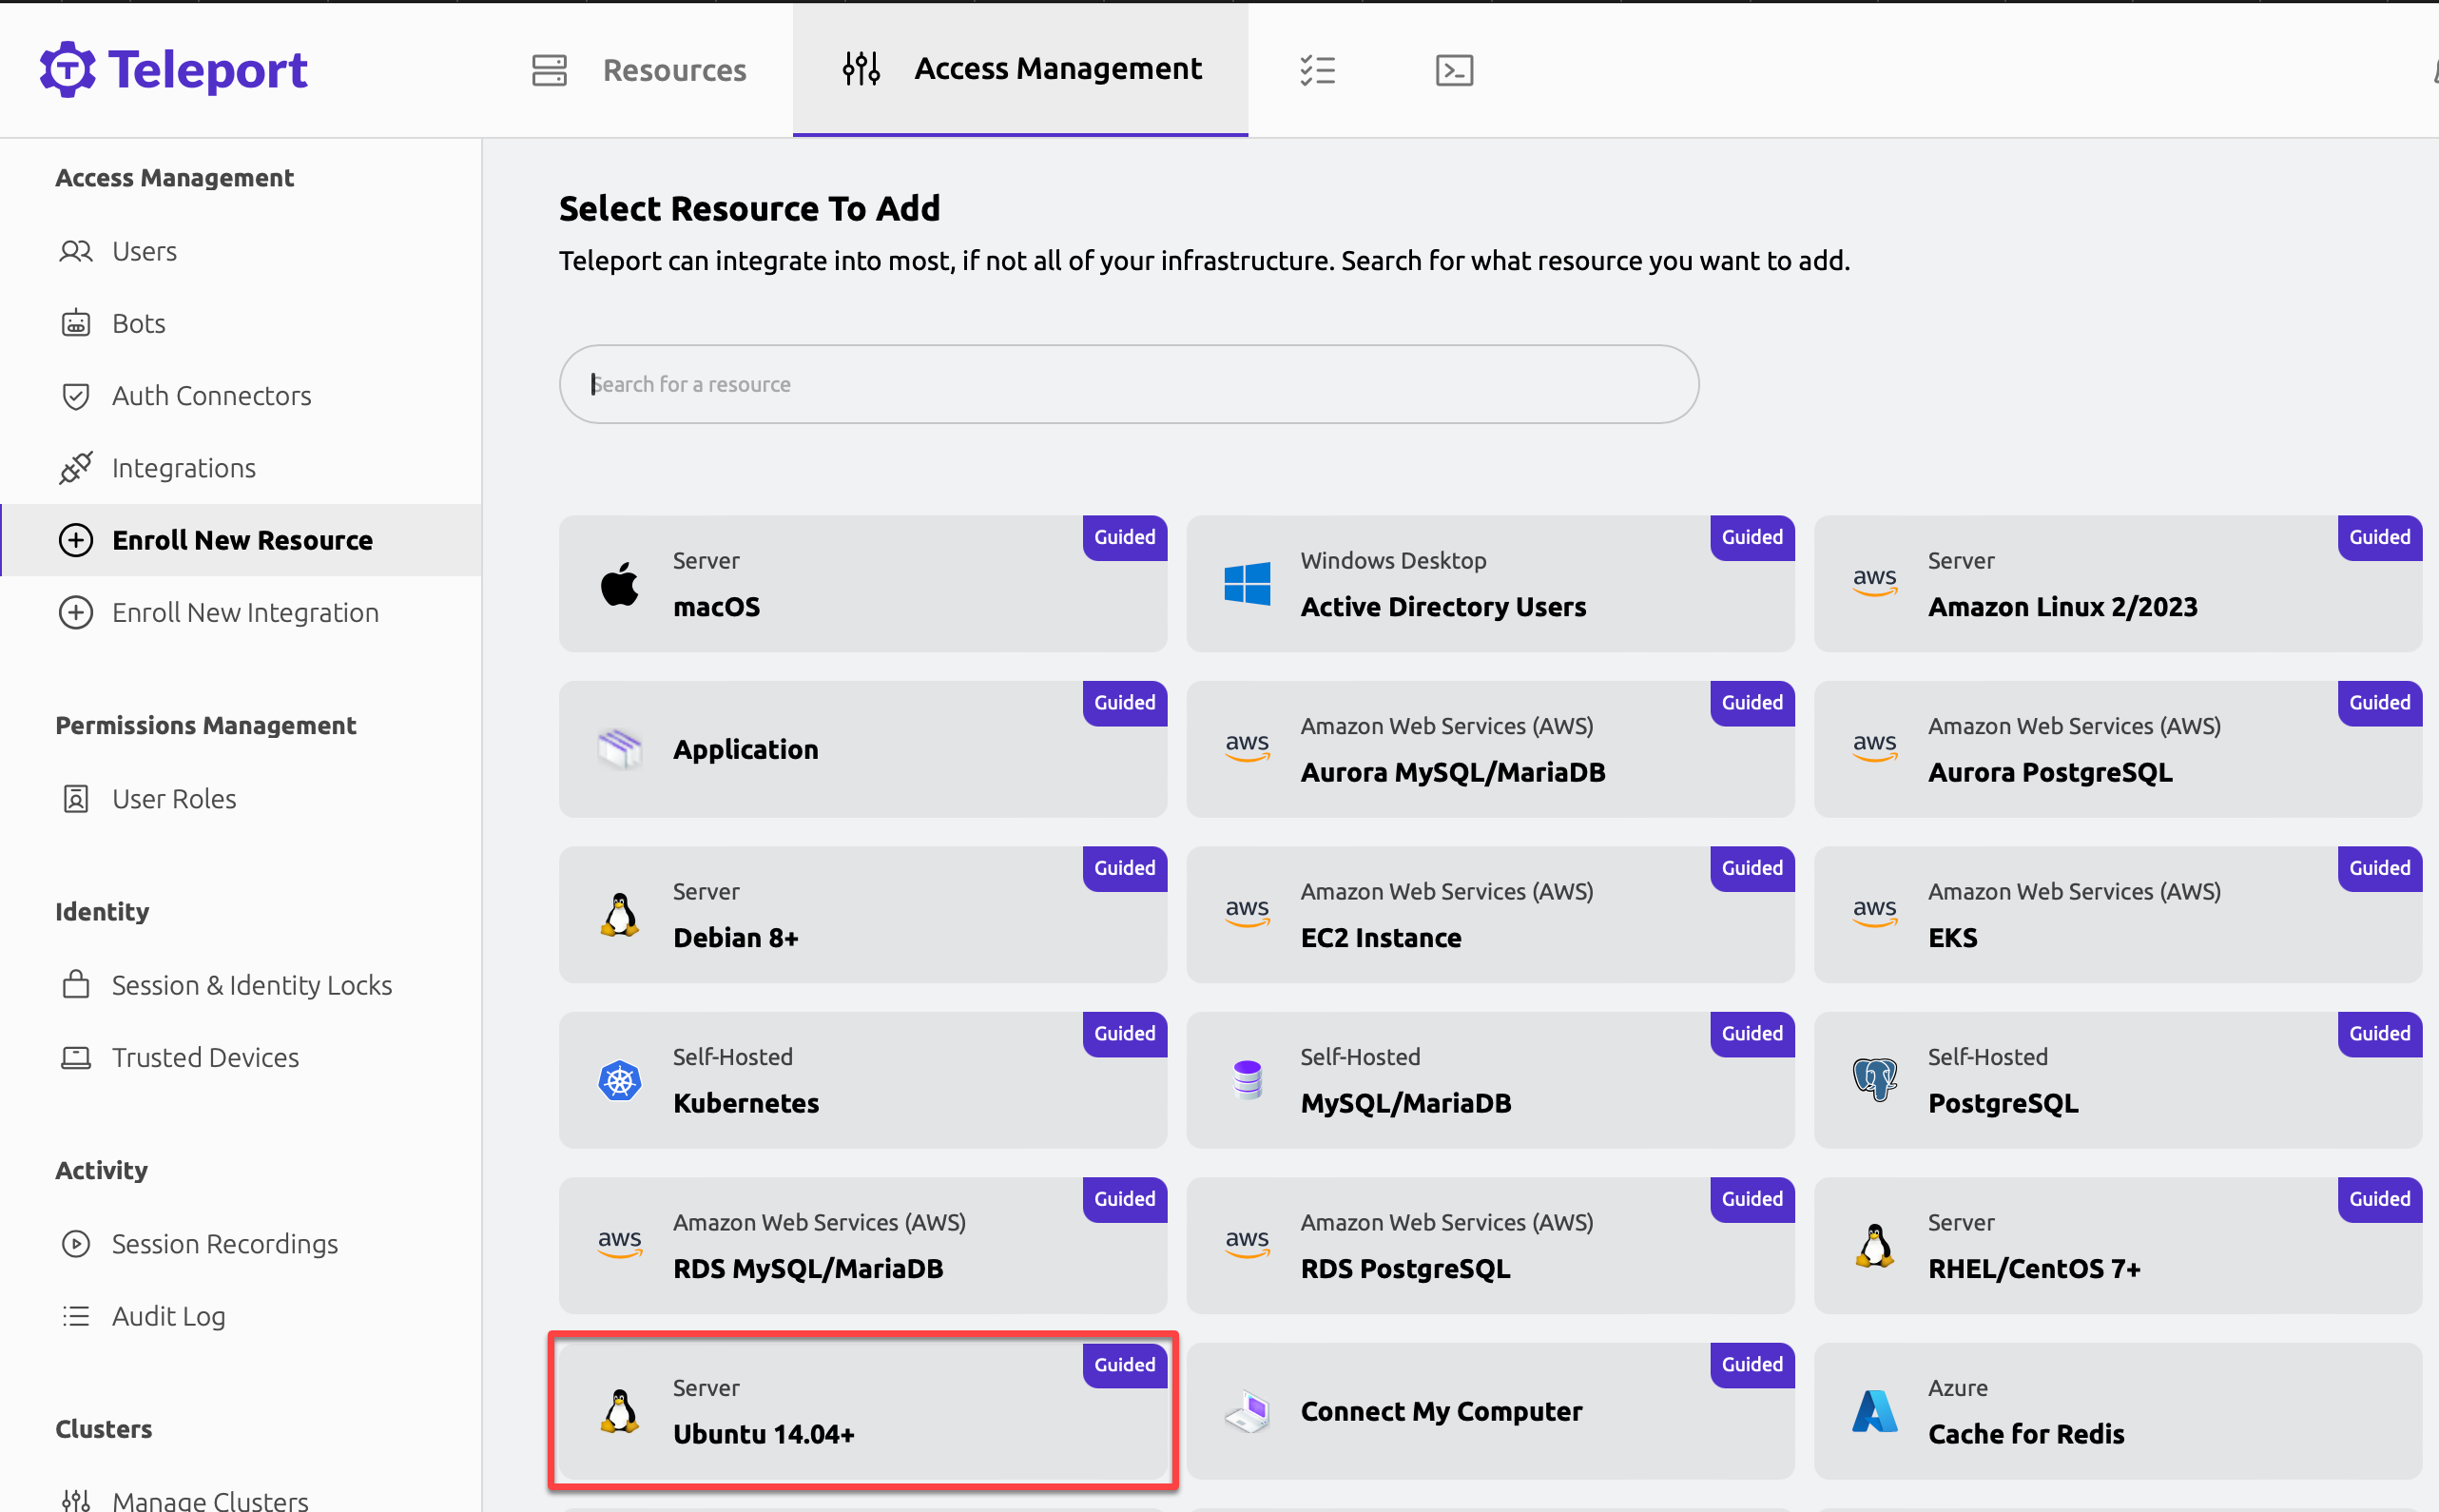Screen dimensions: 2439x1512
Task: Select Enroll New Resource sidebar item
Action: 241,540
